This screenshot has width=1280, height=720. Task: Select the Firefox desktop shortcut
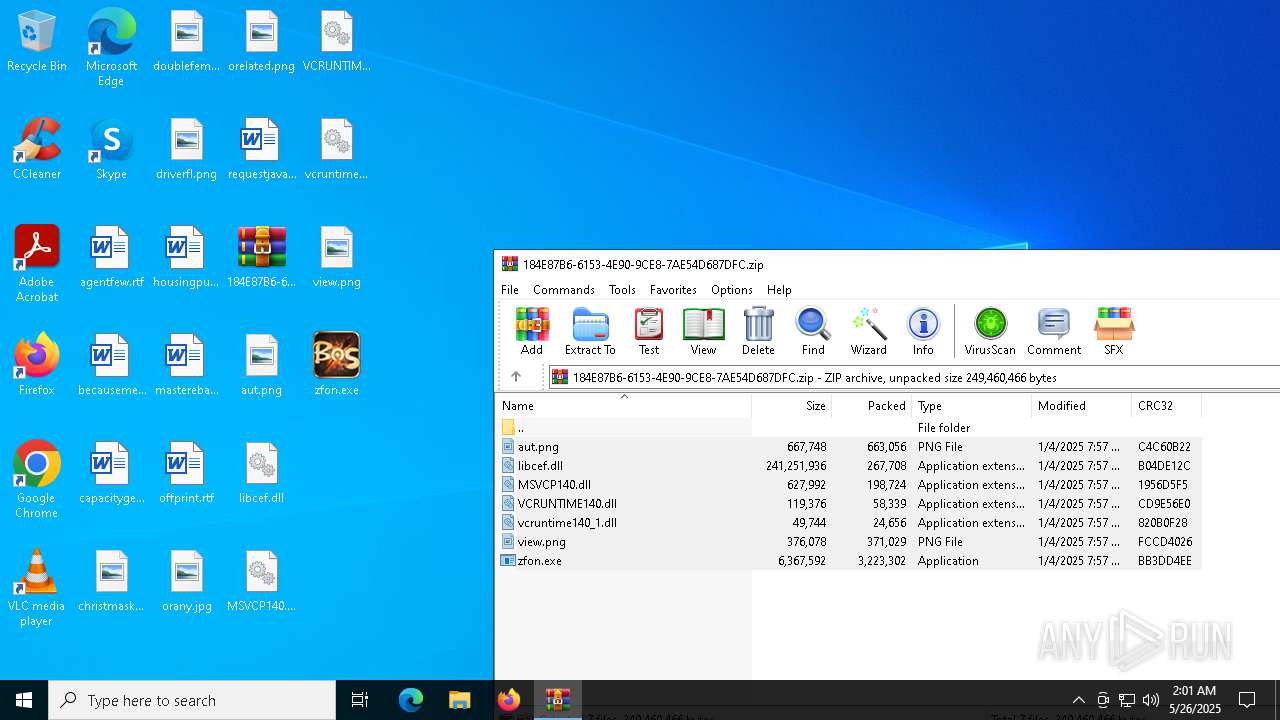[x=37, y=366]
